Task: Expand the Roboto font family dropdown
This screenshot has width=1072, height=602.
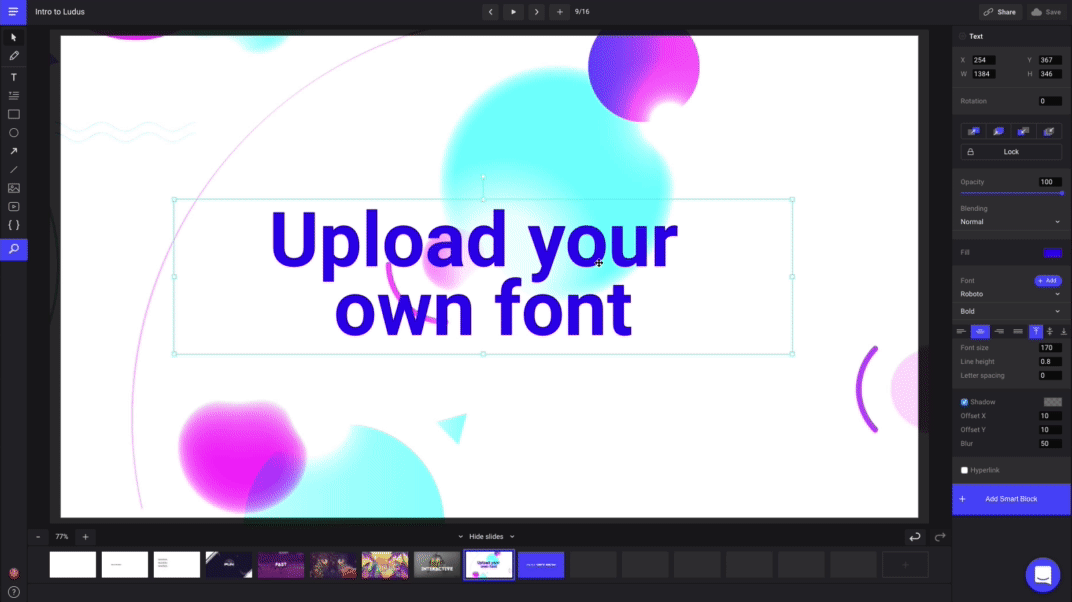Action: [x=1010, y=294]
